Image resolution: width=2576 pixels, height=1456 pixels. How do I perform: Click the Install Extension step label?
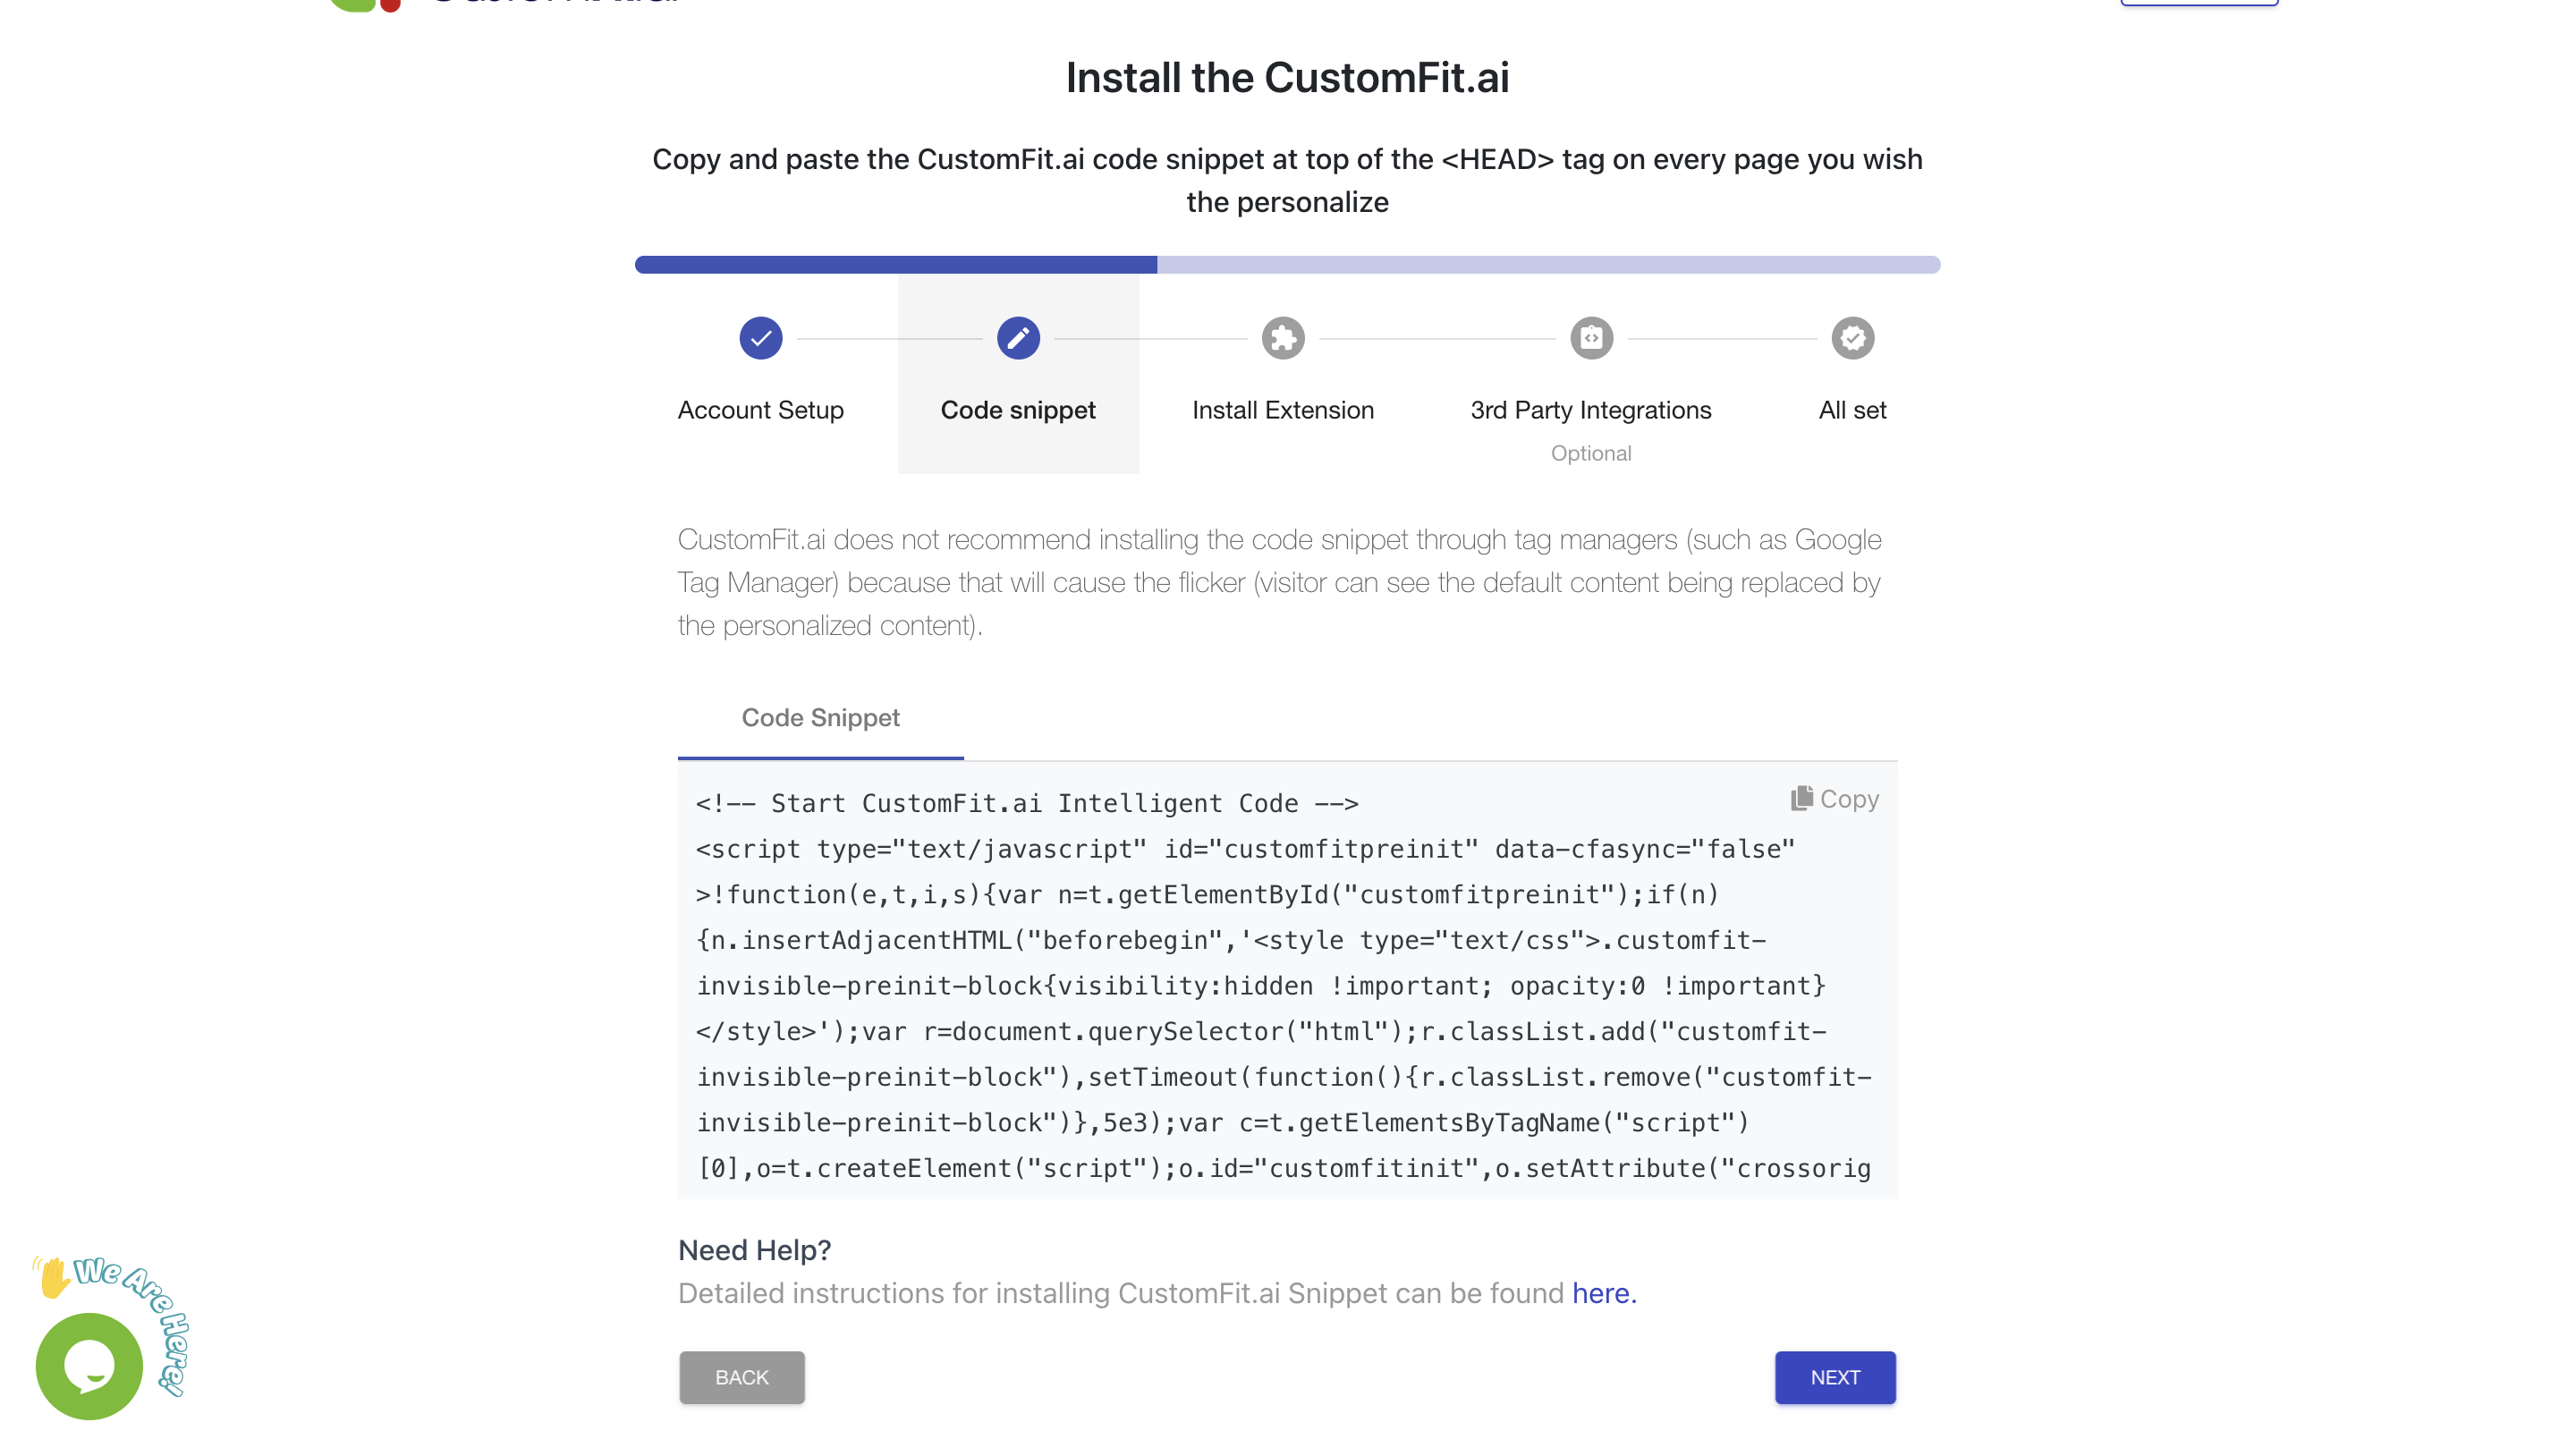(x=1283, y=410)
